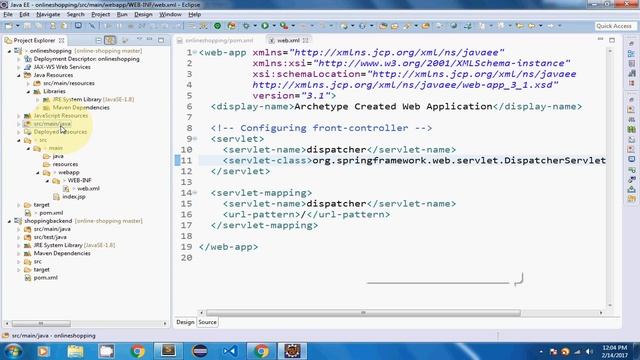640x360 pixels.
Task: Fold the web-app element at line 1
Action: tap(195, 52)
